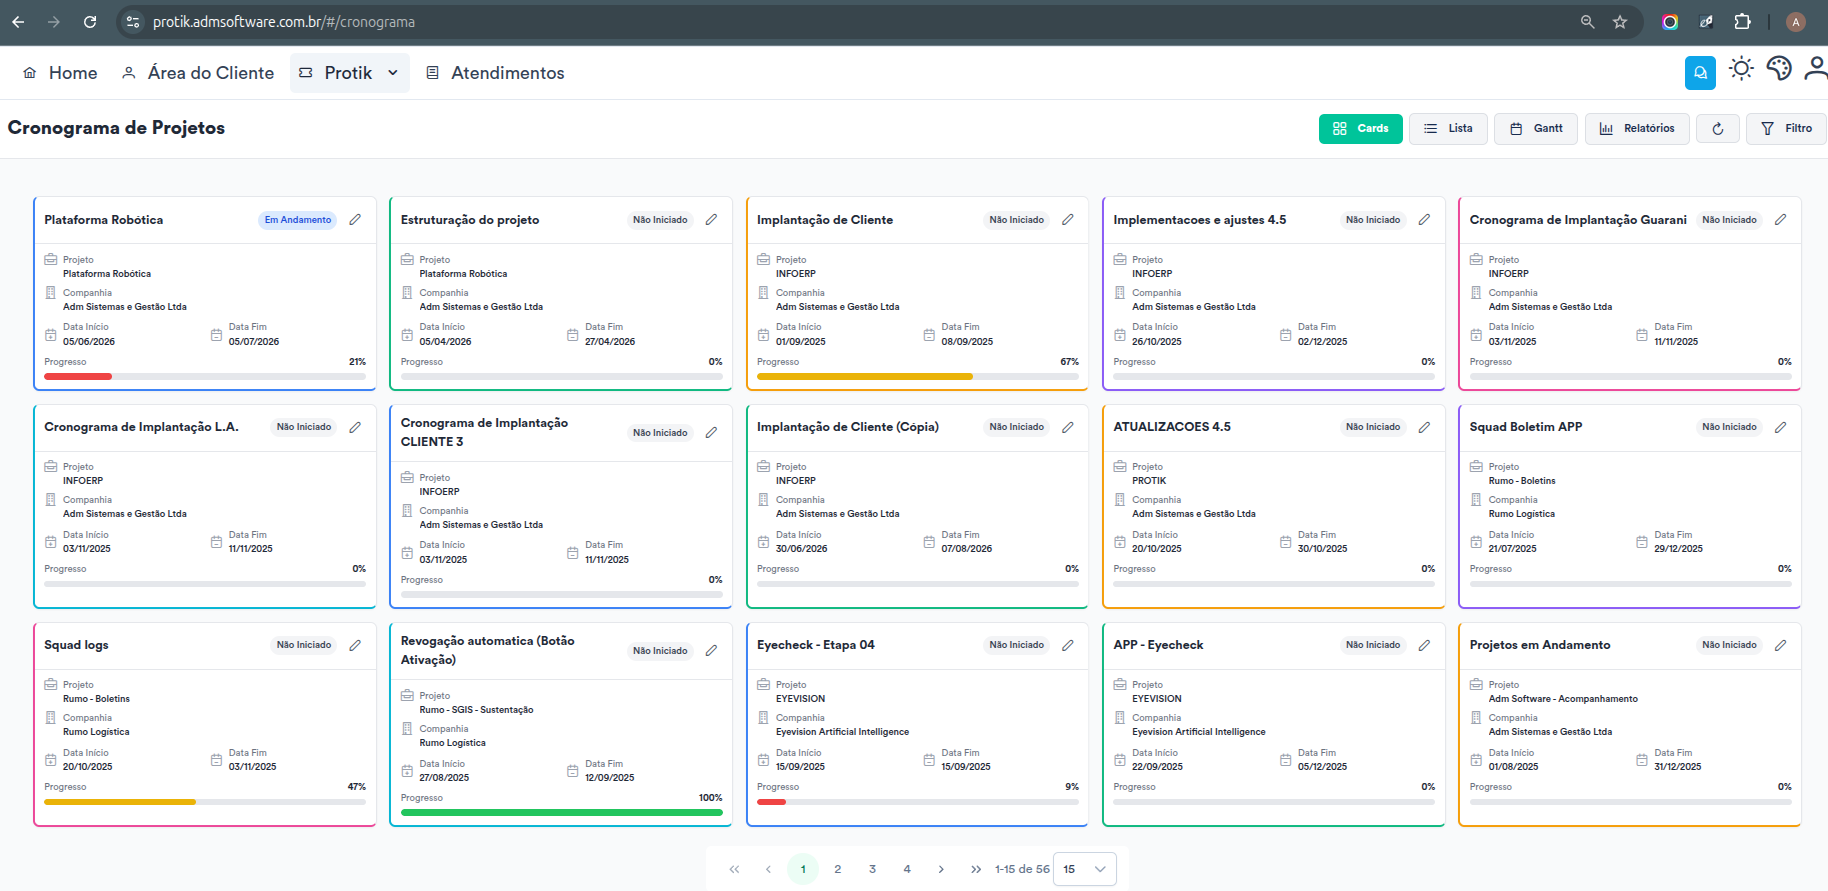1828x891 pixels.
Task: Open the Filtro panel
Action: [1786, 129]
